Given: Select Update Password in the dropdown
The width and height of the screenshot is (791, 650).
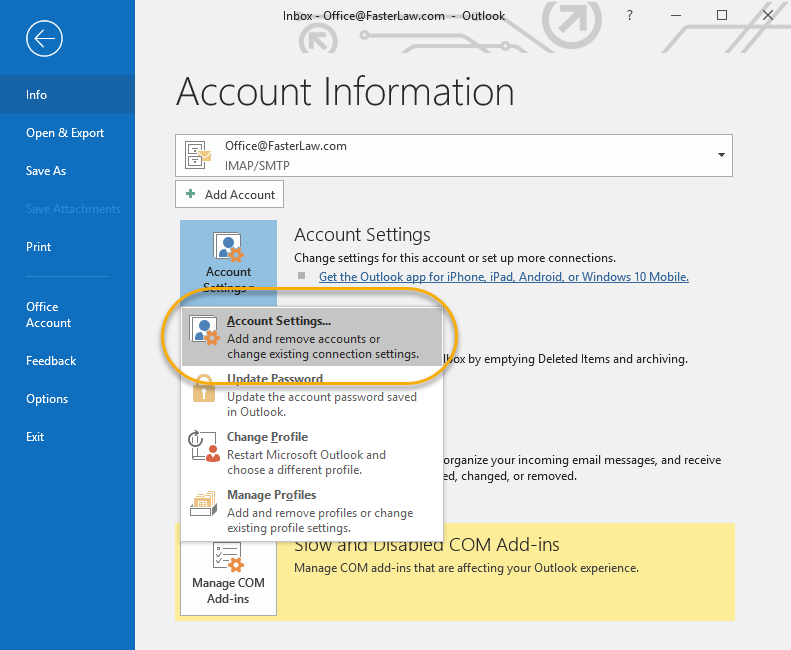Looking at the screenshot, I should (312, 395).
